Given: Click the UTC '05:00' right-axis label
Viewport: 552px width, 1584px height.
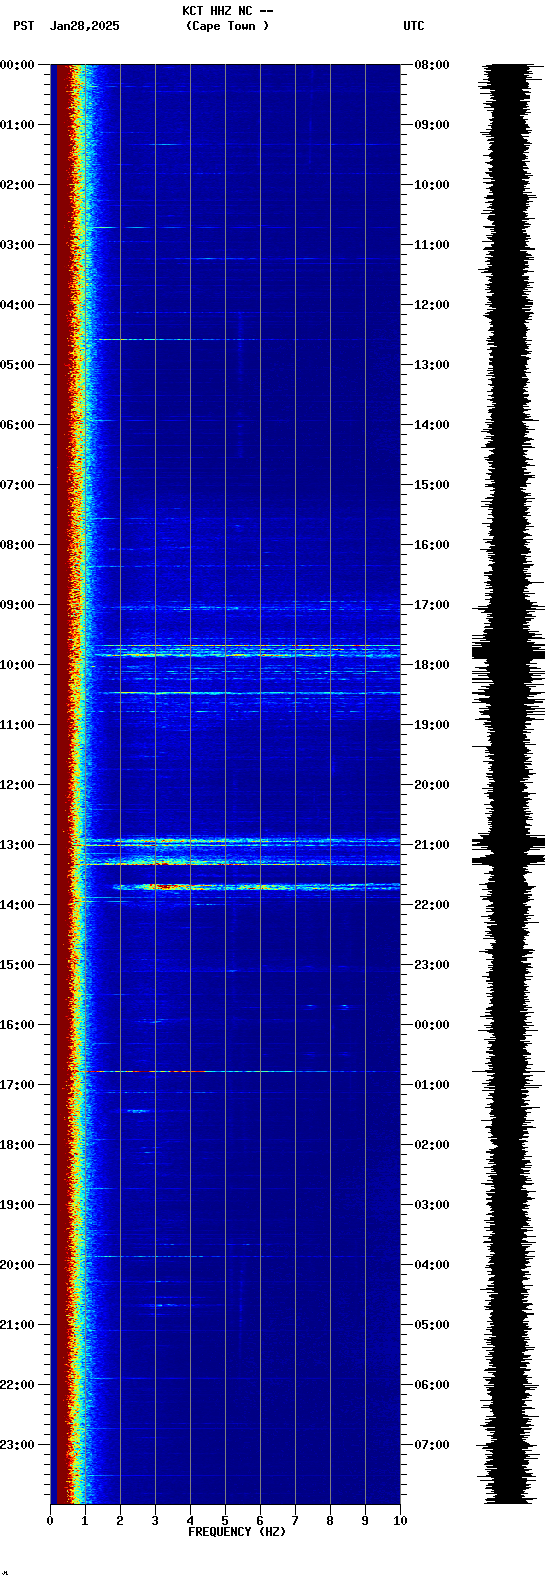Looking at the screenshot, I should [432, 1325].
